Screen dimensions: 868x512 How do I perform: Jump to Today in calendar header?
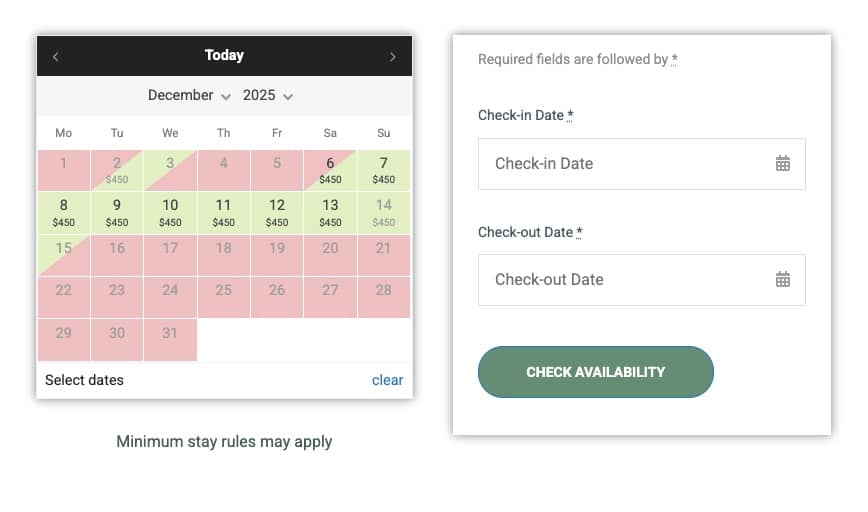[x=224, y=56]
